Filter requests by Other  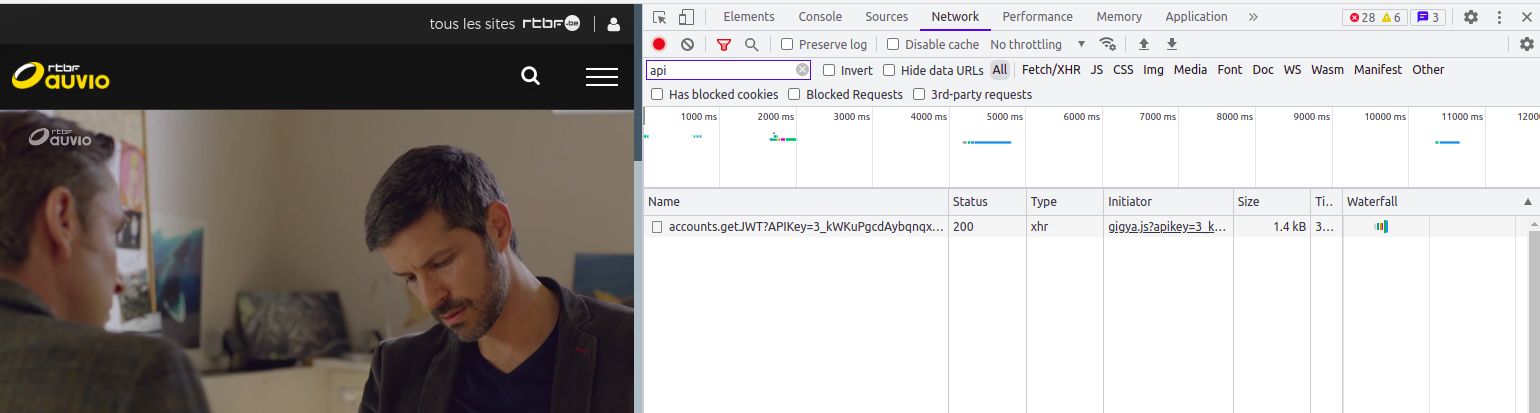(x=1428, y=70)
